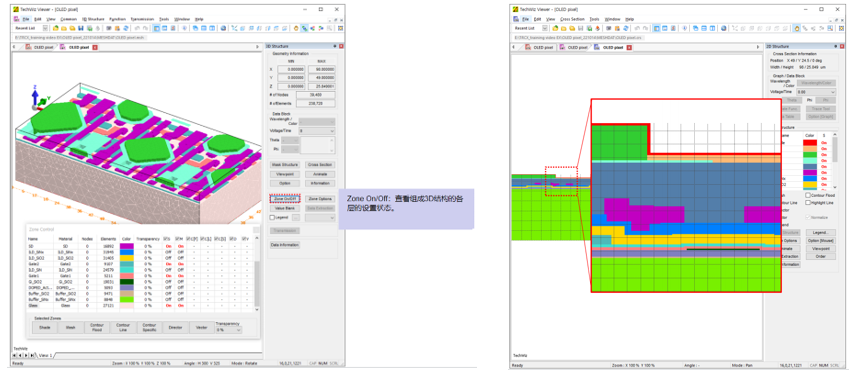Close the active OLED pixel tab with red X
The image size is (856, 379).
pyautogui.click(x=95, y=48)
